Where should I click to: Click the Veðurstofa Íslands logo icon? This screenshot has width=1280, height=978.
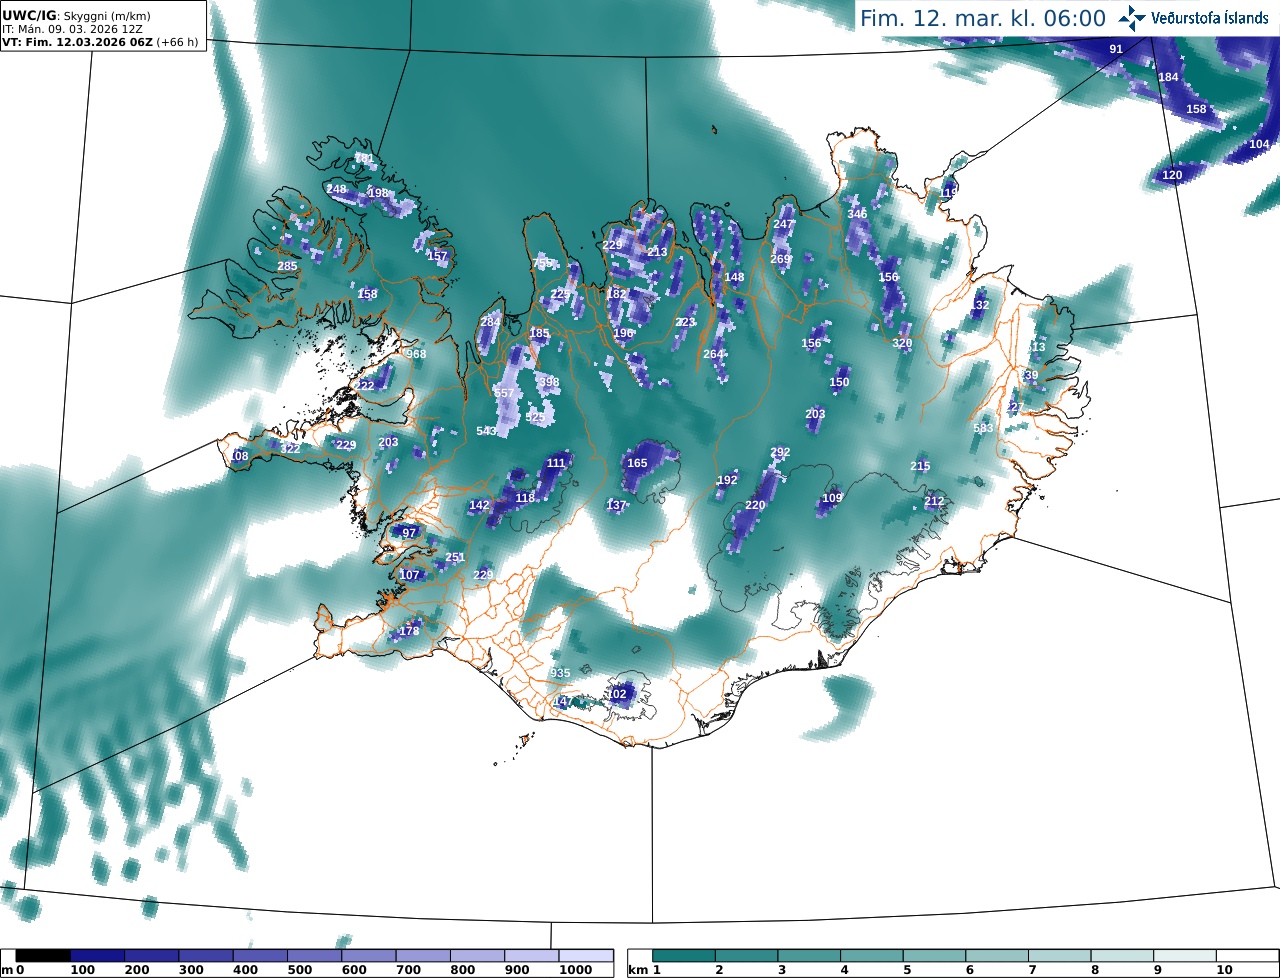coord(1133,17)
